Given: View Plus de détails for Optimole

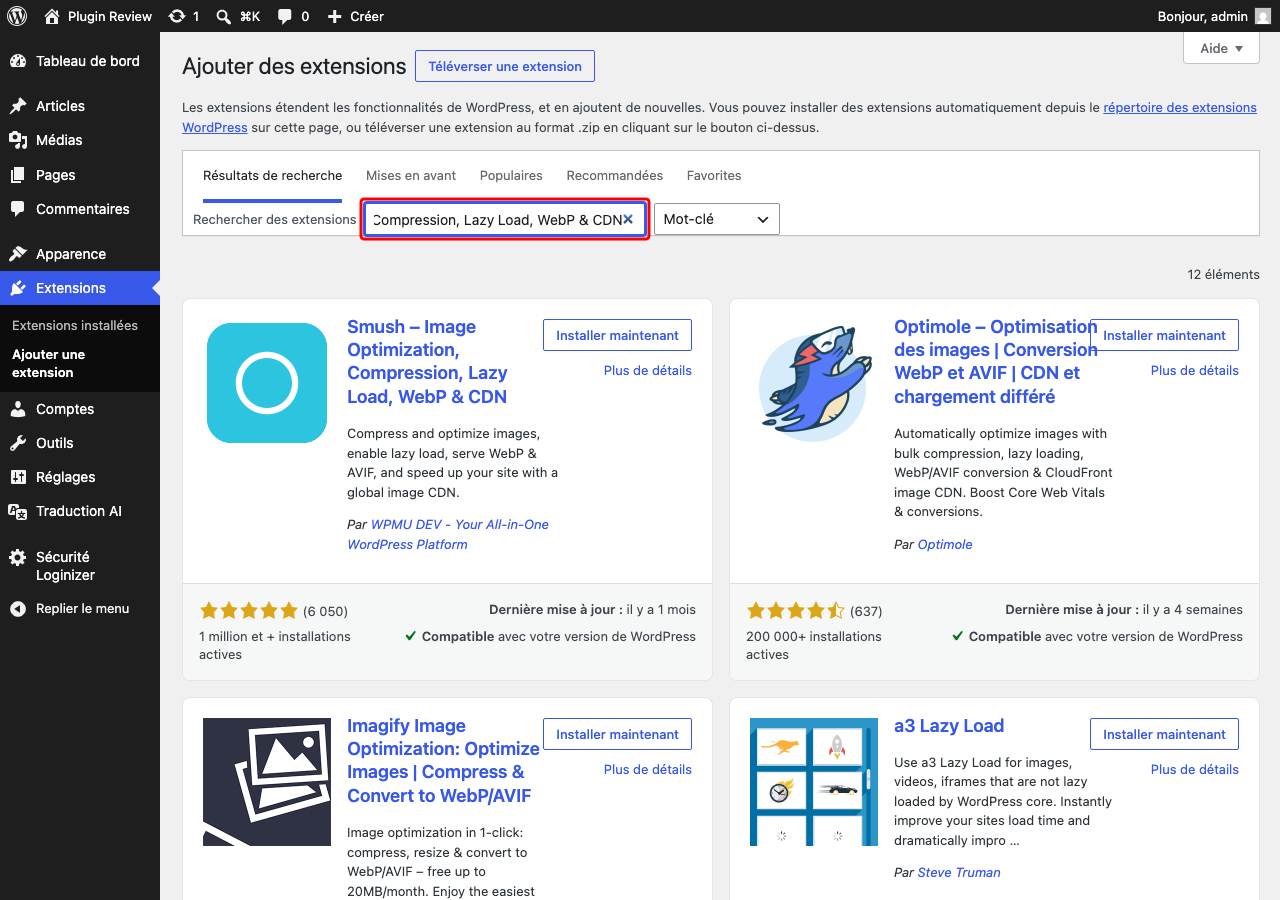Looking at the screenshot, I should (1195, 370).
